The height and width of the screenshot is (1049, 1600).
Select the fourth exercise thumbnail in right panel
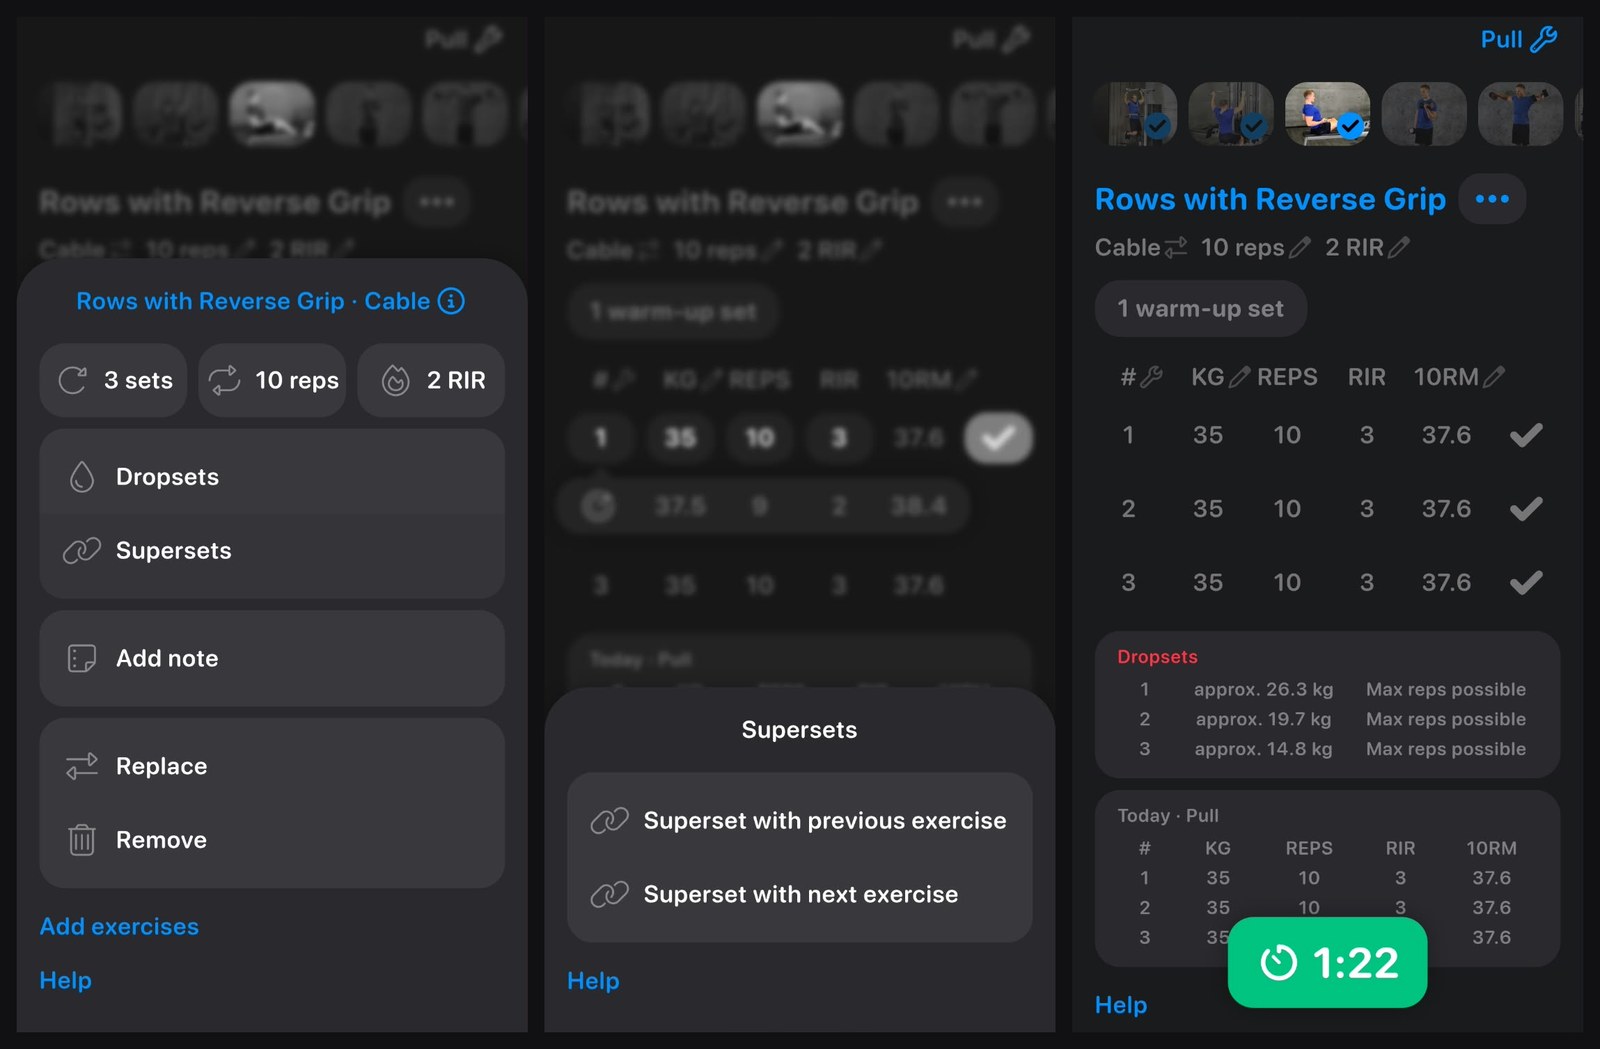pyautogui.click(x=1424, y=114)
